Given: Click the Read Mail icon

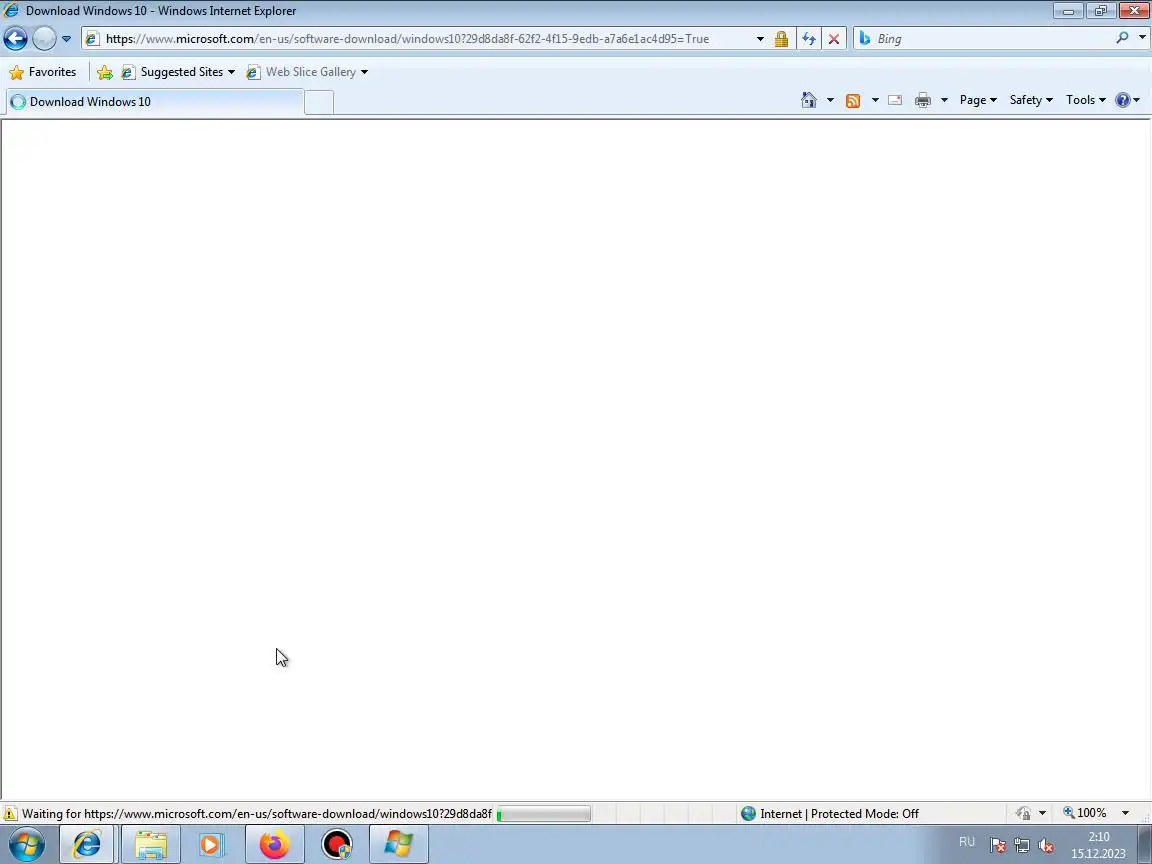Looking at the screenshot, I should coord(895,100).
